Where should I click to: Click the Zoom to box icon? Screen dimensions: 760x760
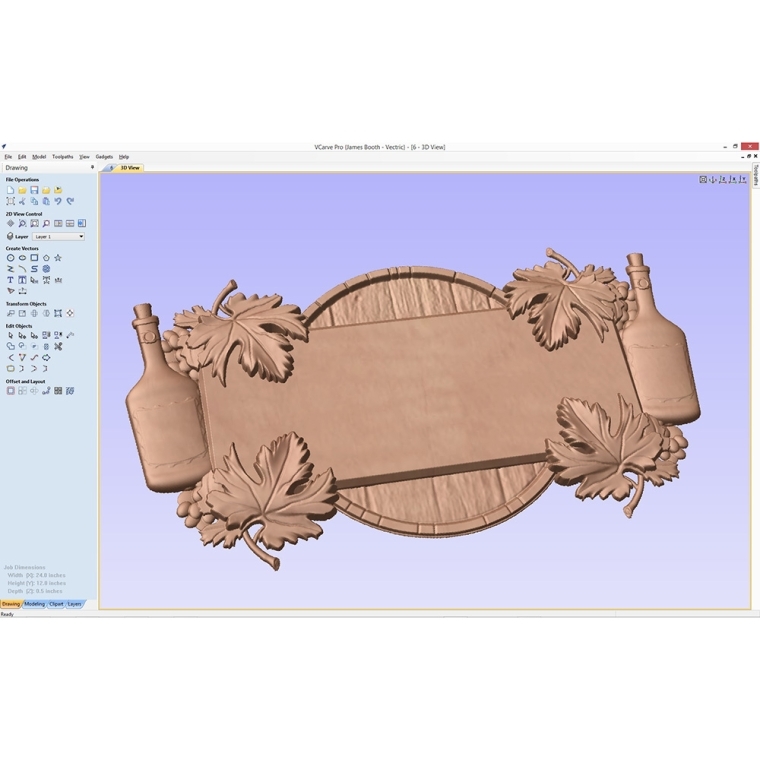click(x=22, y=223)
